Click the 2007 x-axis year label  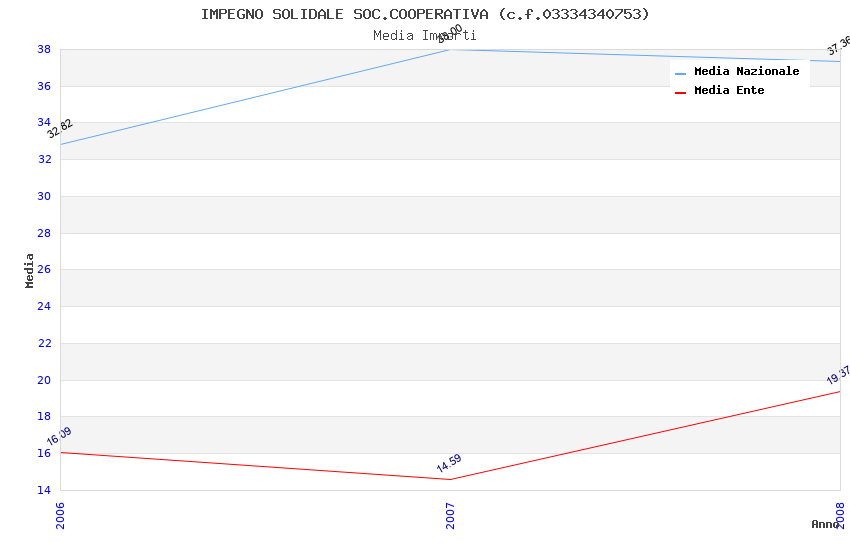point(450,515)
